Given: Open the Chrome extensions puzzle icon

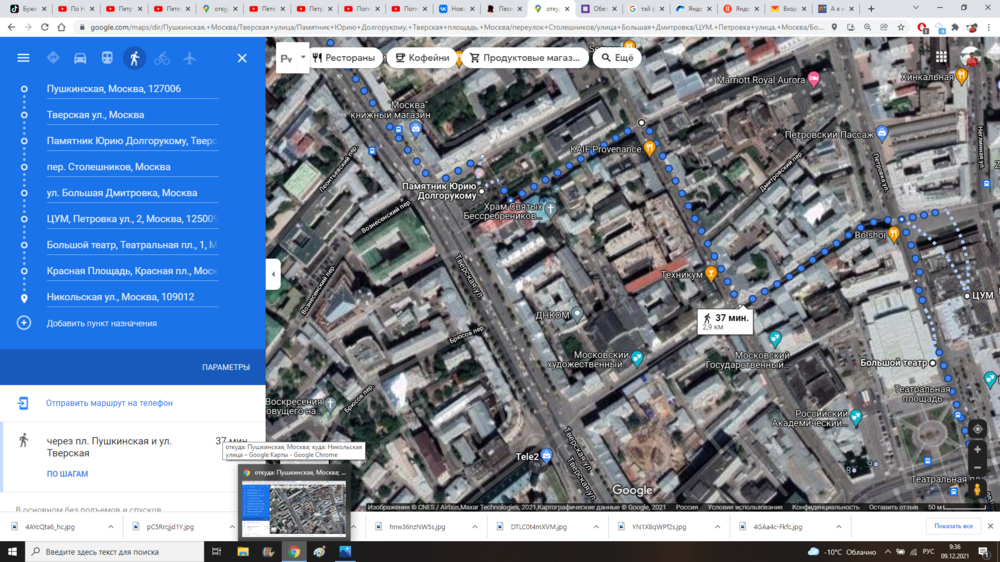Looking at the screenshot, I should point(955,27).
